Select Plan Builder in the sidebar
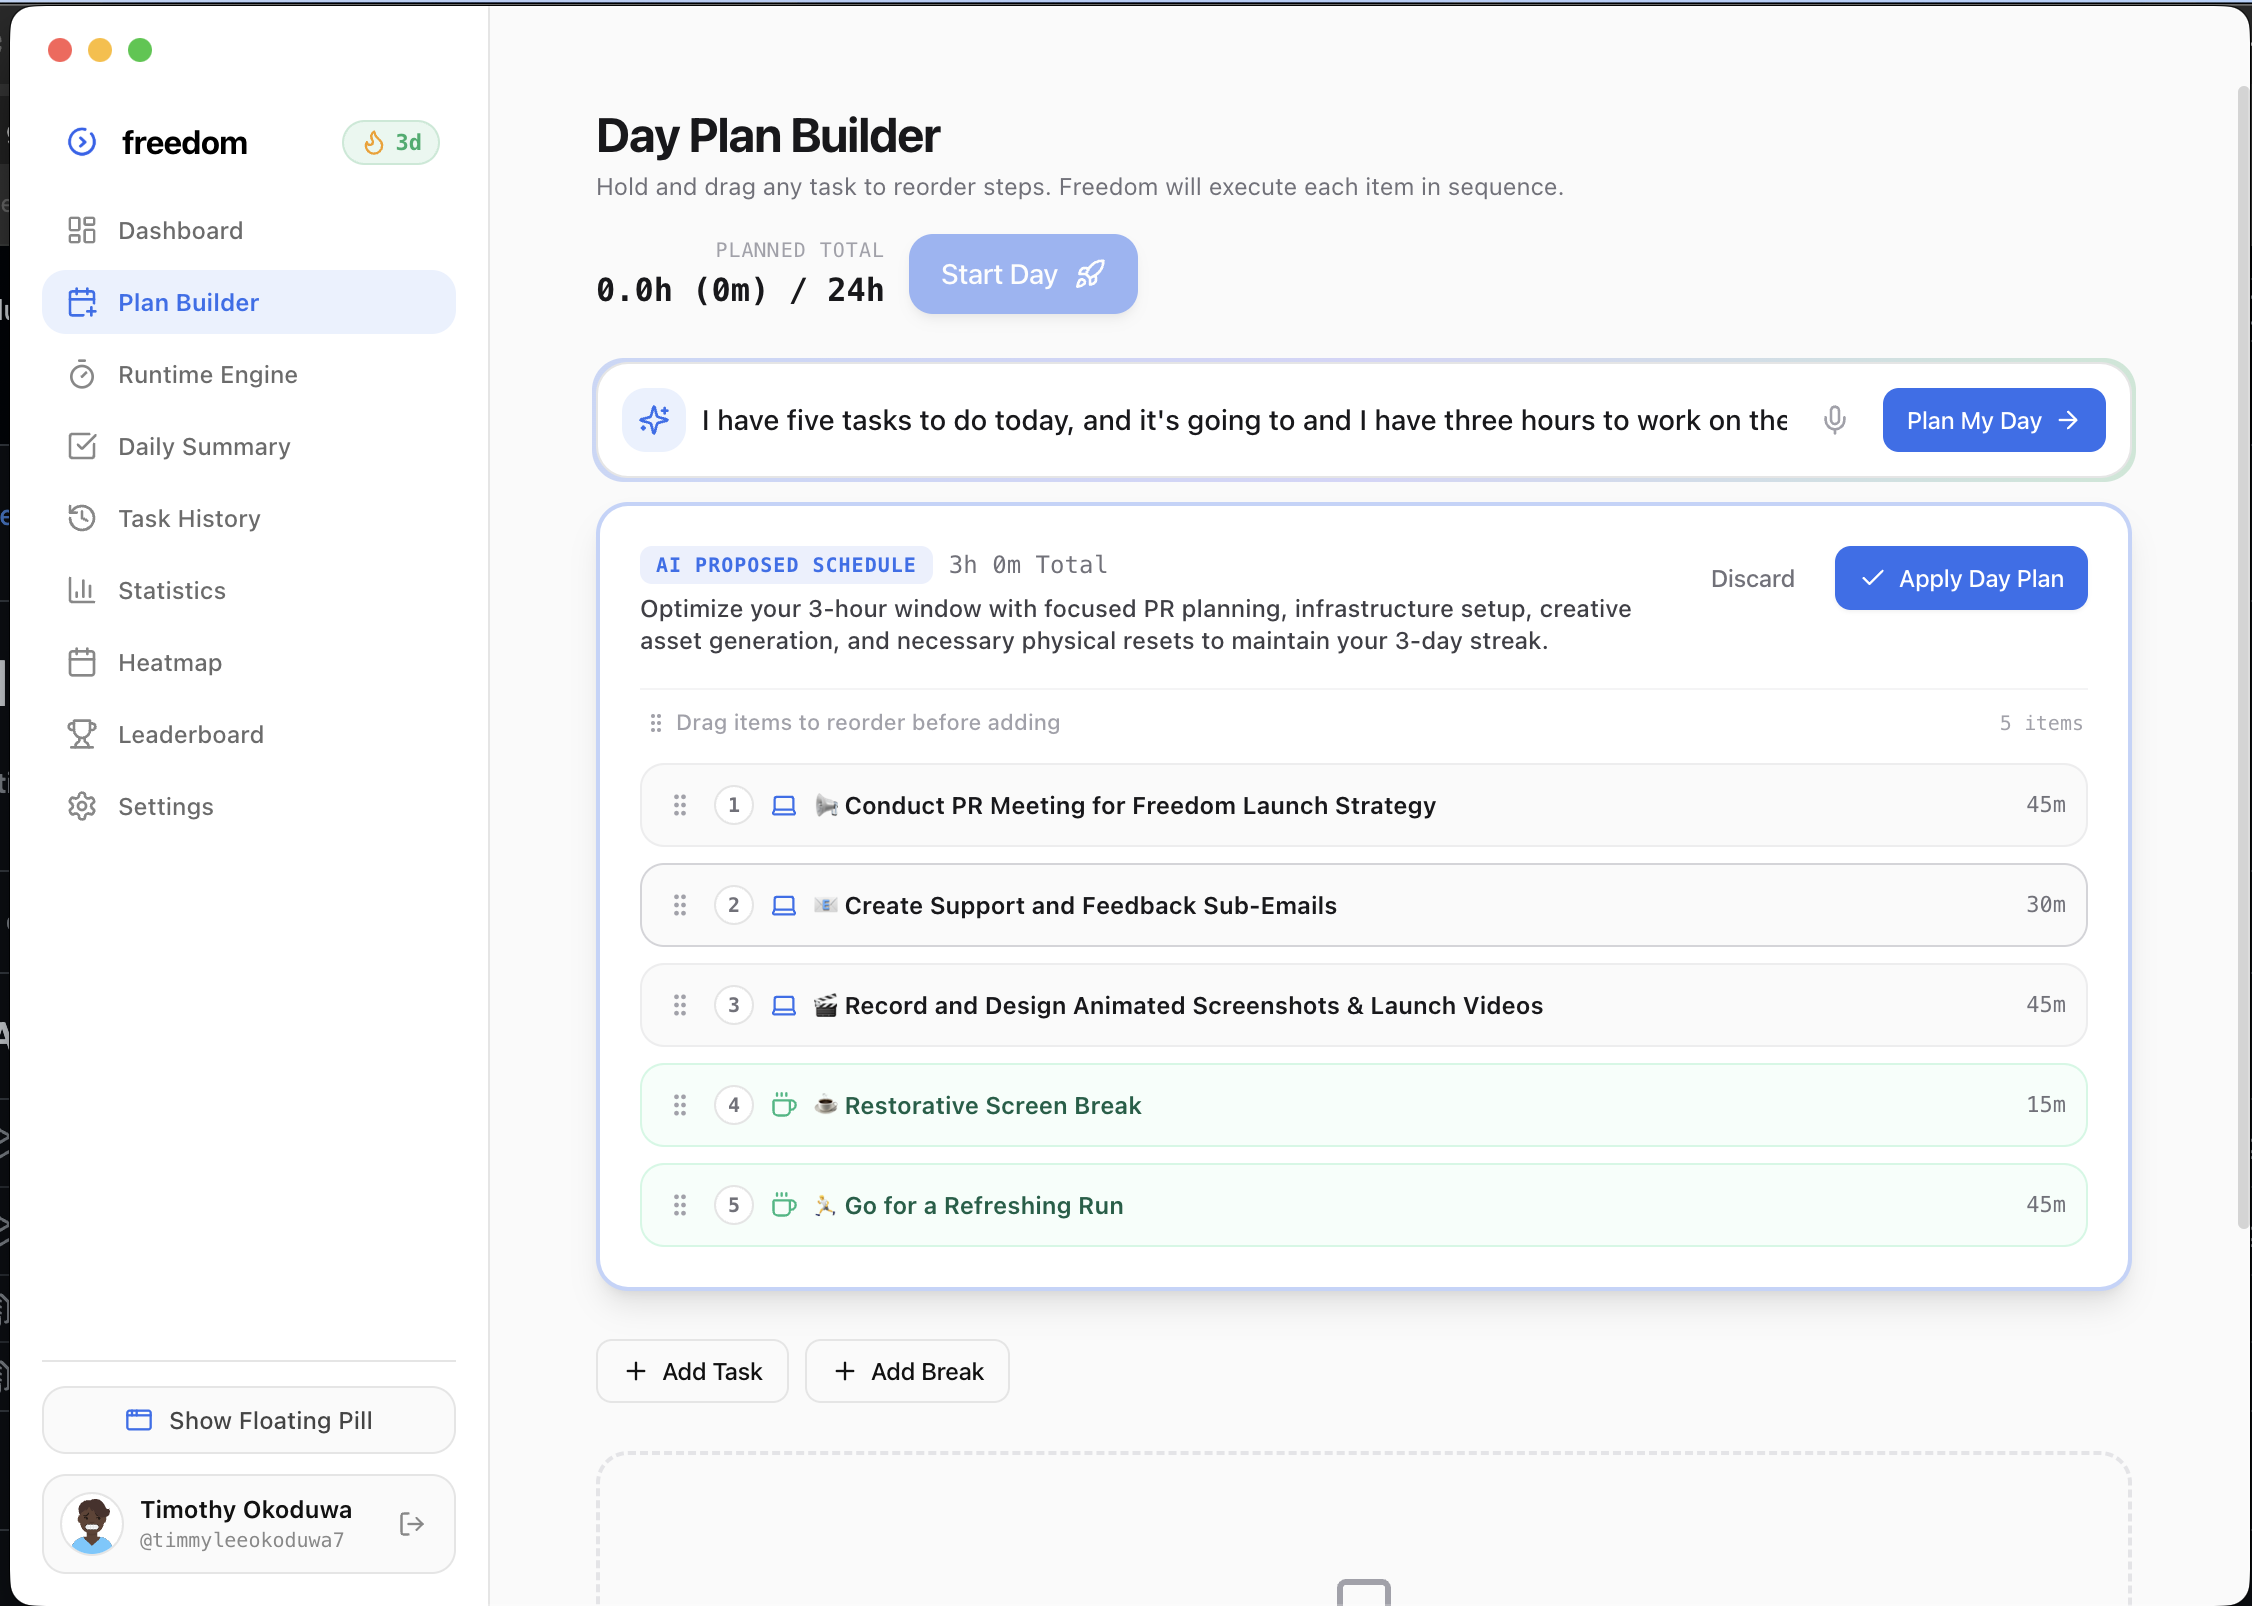The height and width of the screenshot is (1606, 2252). click(249, 302)
